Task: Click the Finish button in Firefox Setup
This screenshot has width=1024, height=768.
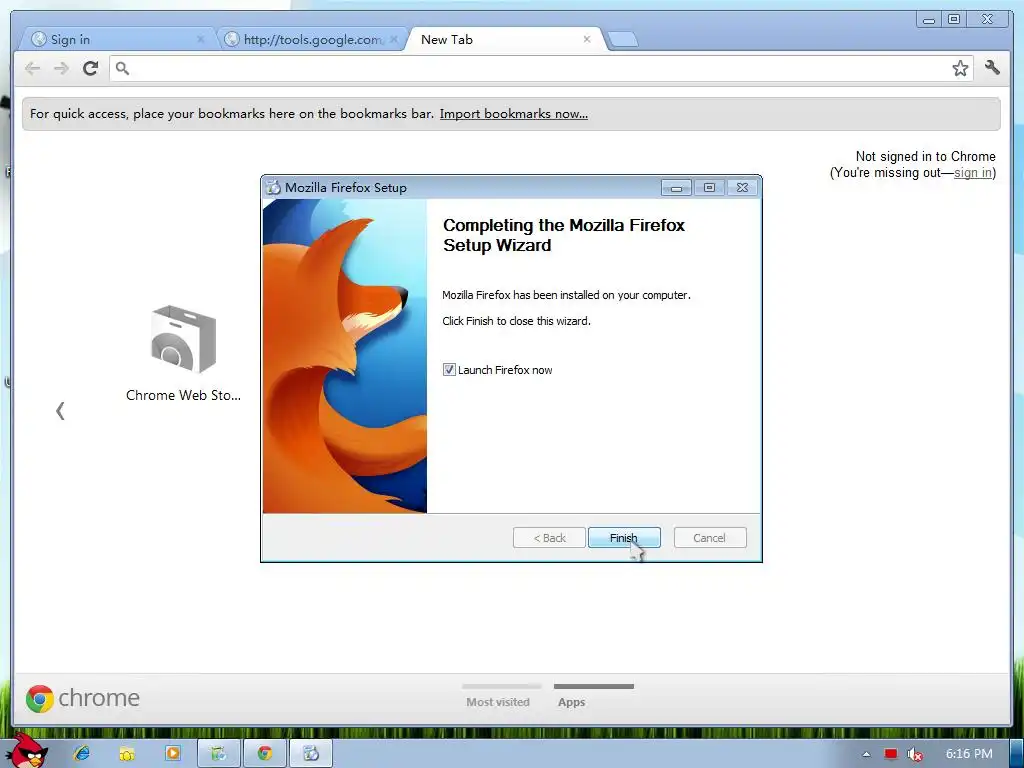Action: [x=624, y=537]
